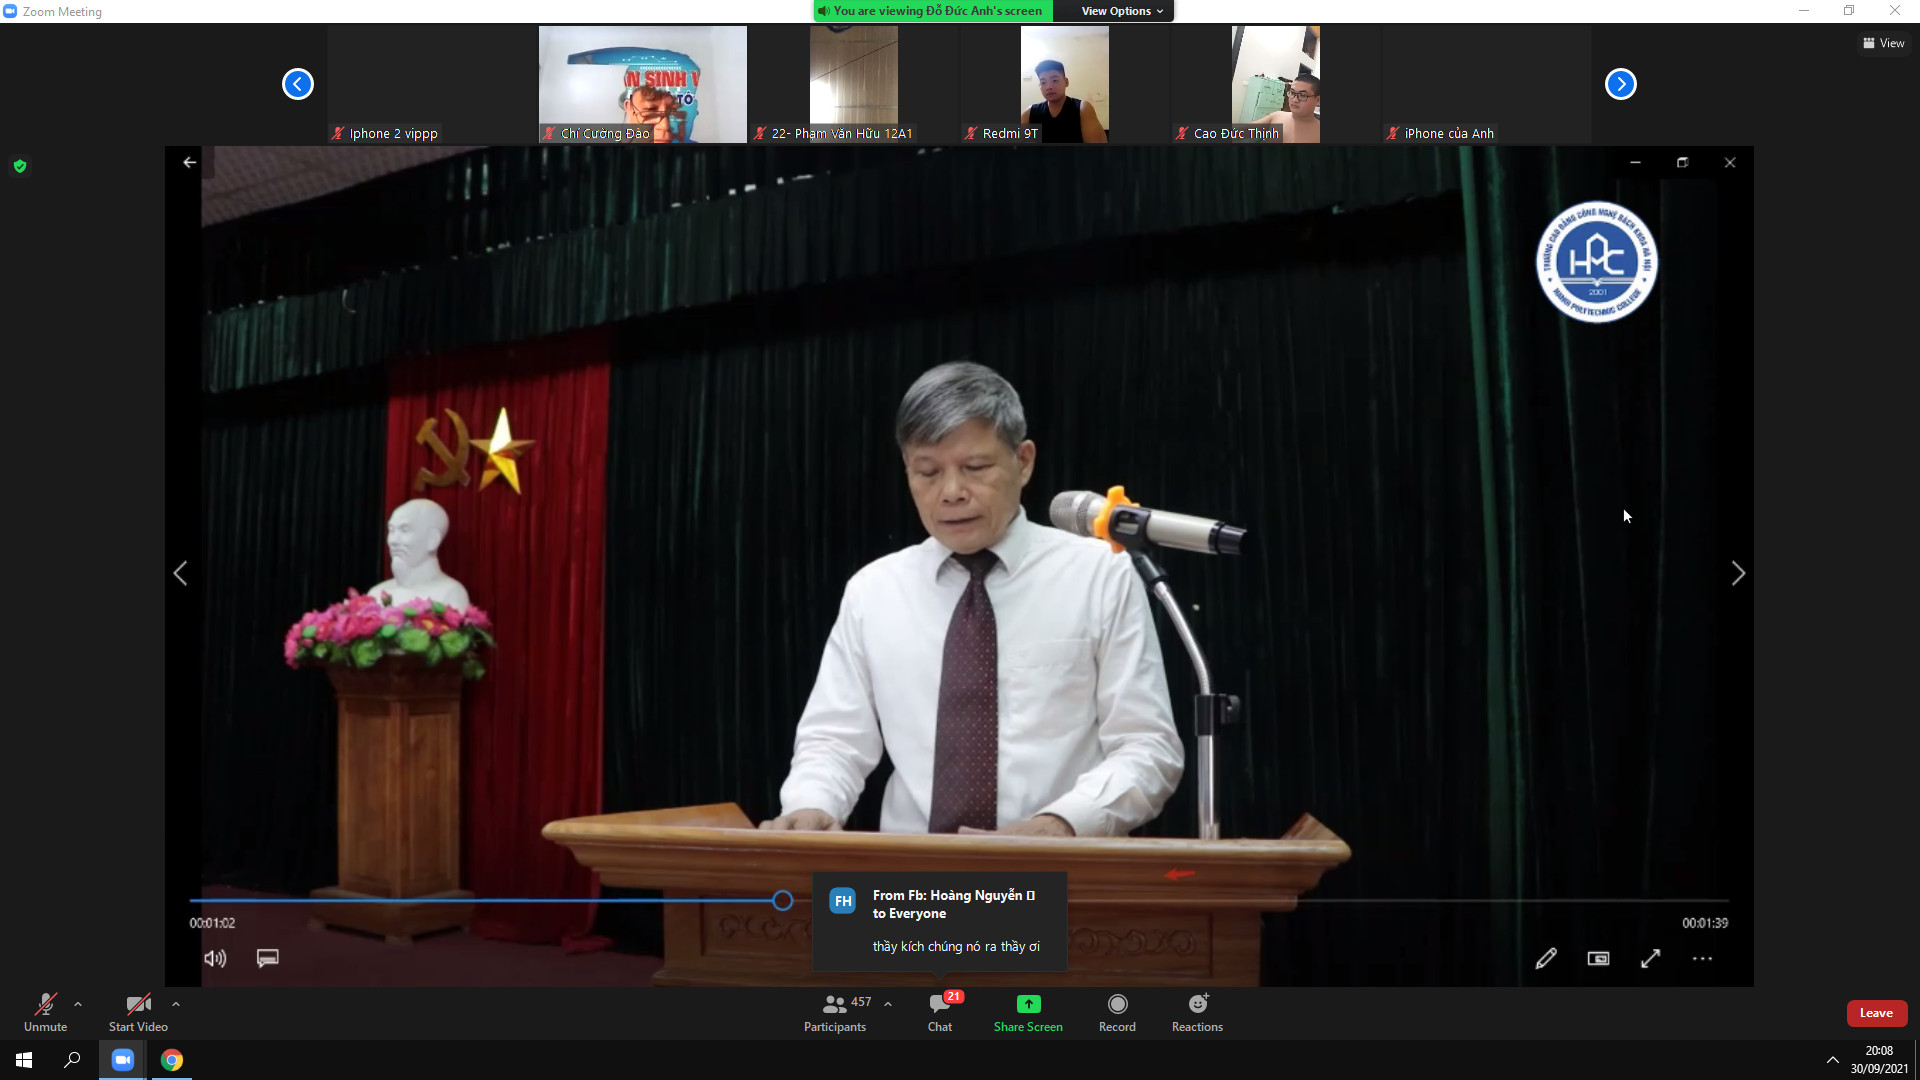Open the View Options dropdown
Image resolution: width=1920 pixels, height=1080 pixels.
pos(1121,11)
